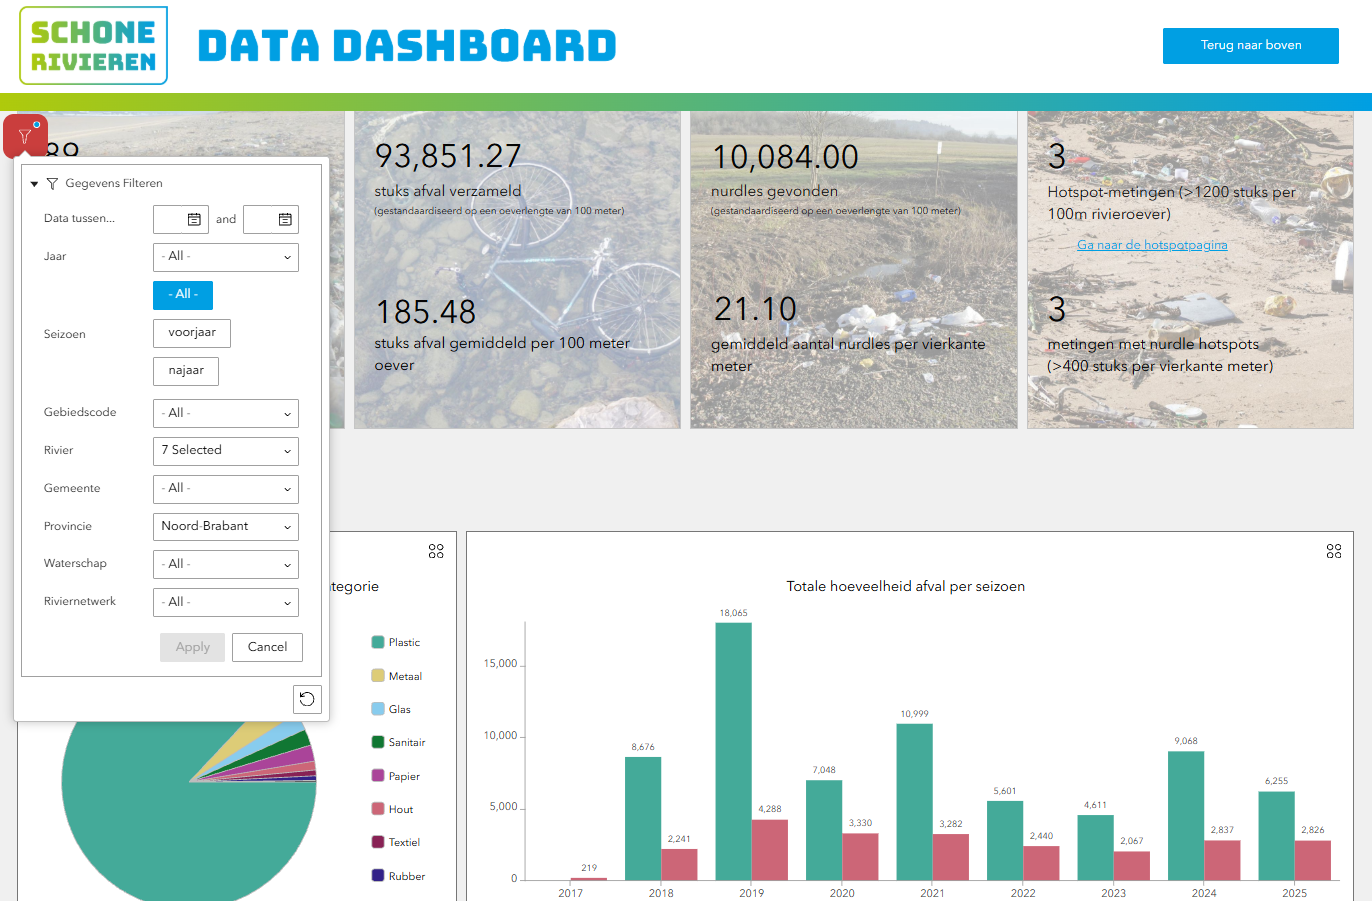Click the Cancel button

(x=267, y=647)
